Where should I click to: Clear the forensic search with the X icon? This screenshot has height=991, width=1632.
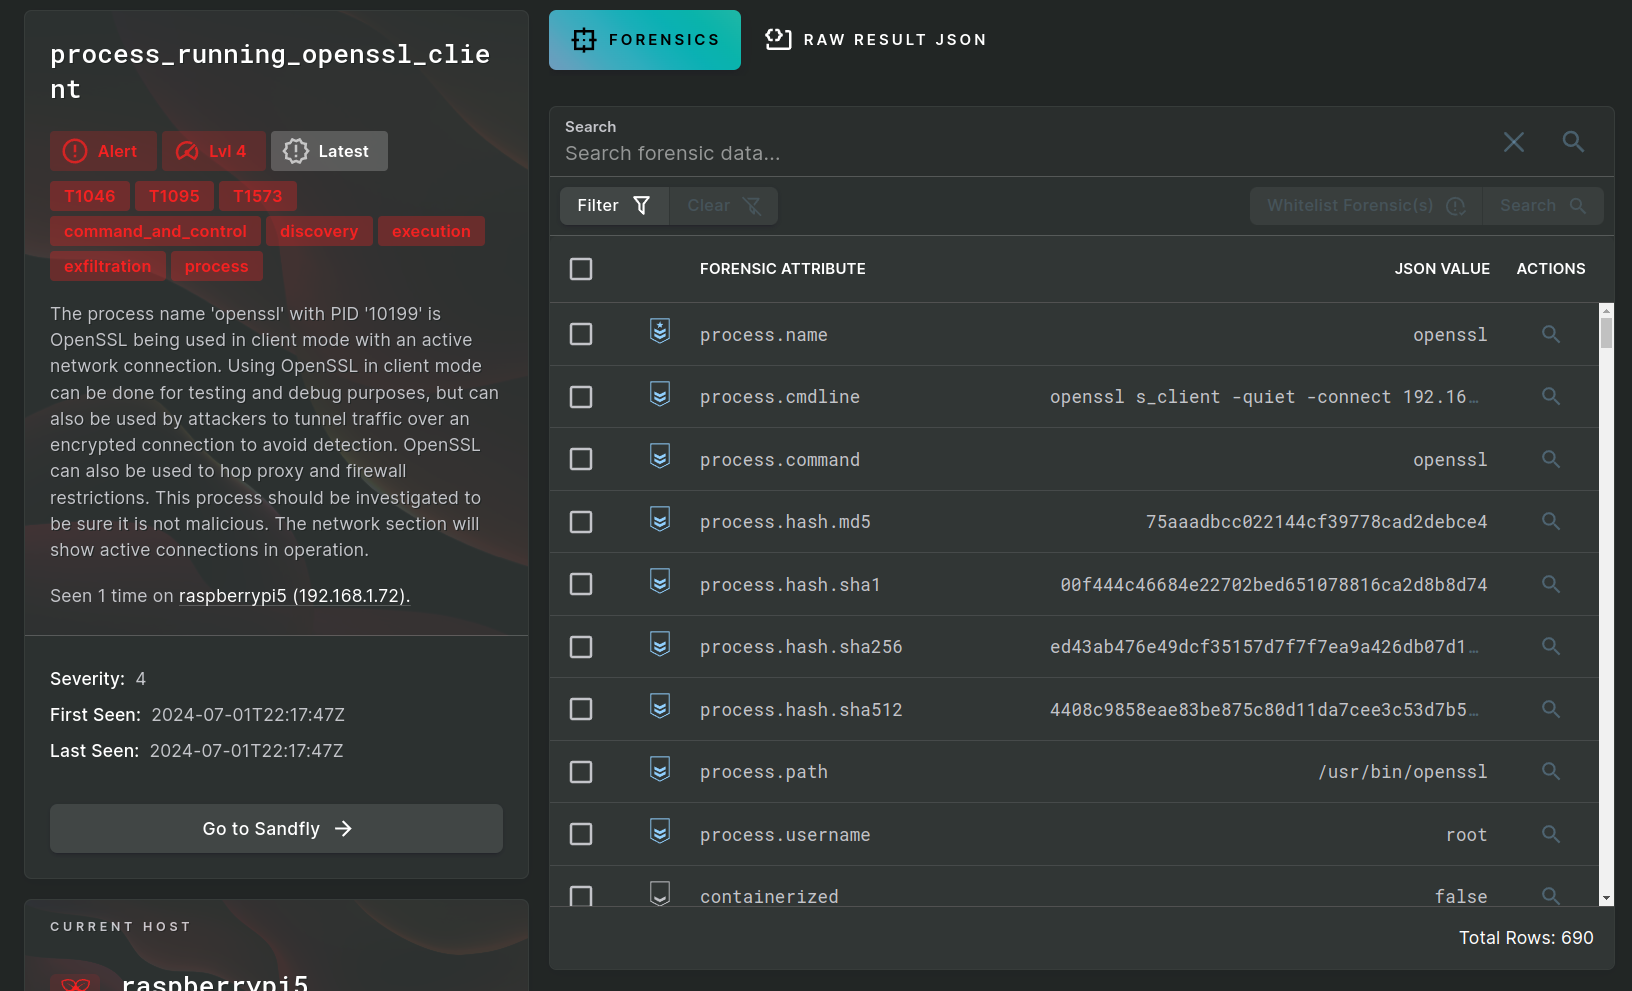click(x=1514, y=142)
